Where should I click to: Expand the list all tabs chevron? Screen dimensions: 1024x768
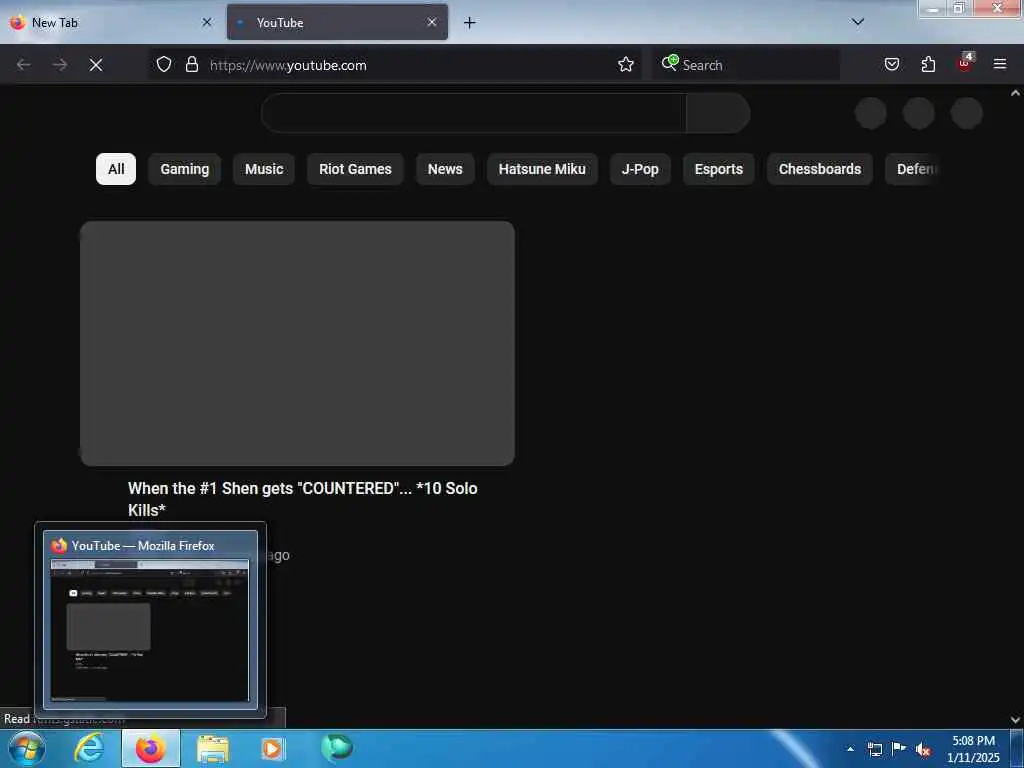[858, 22]
